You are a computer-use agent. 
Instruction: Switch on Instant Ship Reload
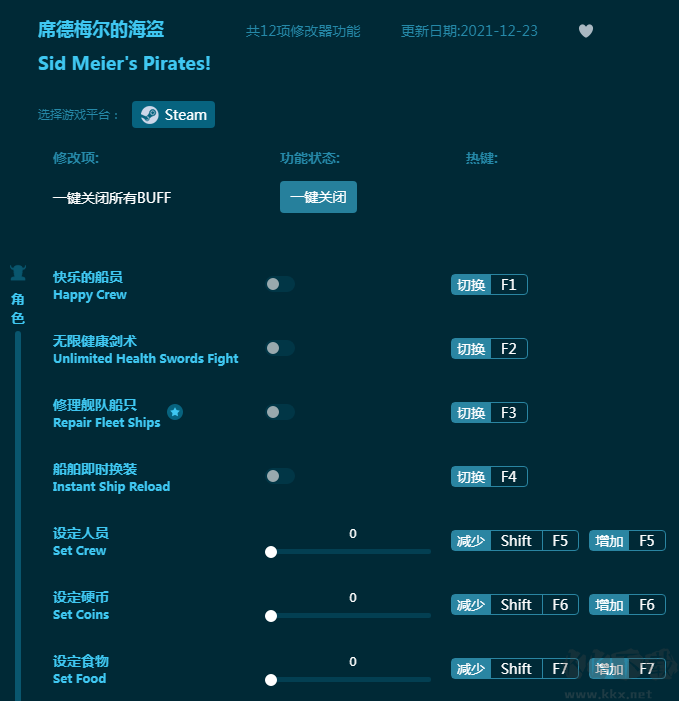pyautogui.click(x=280, y=476)
